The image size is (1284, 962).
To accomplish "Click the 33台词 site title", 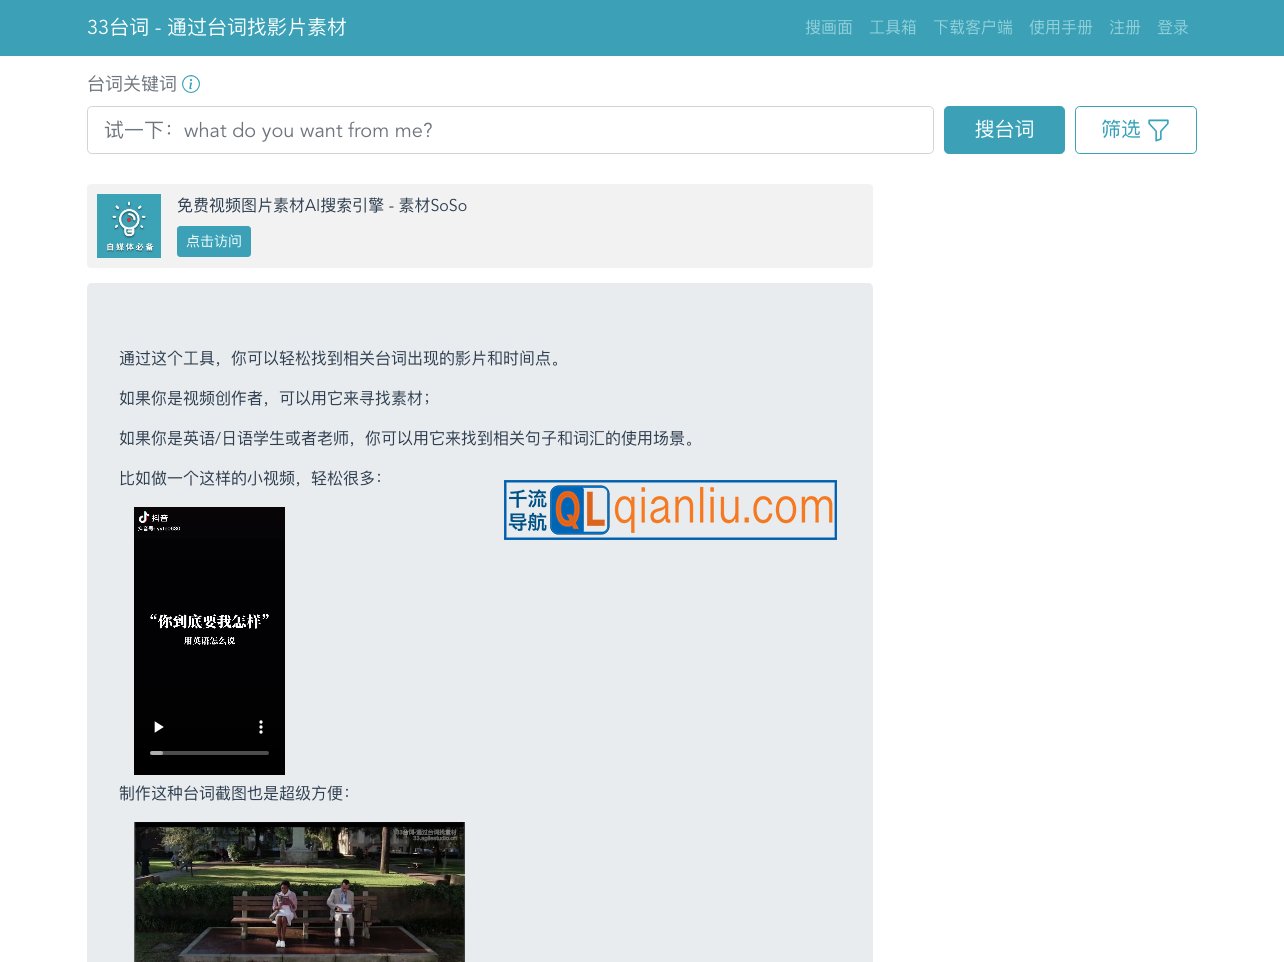I will (x=217, y=28).
